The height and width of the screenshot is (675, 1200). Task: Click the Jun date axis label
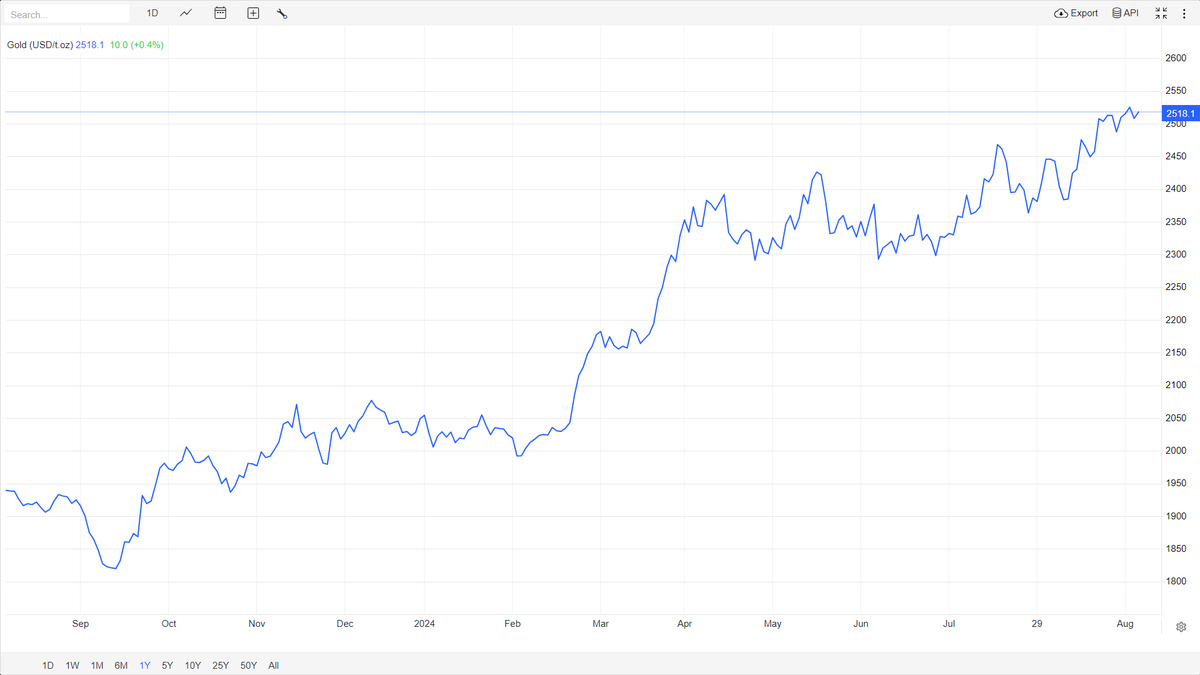(861, 624)
